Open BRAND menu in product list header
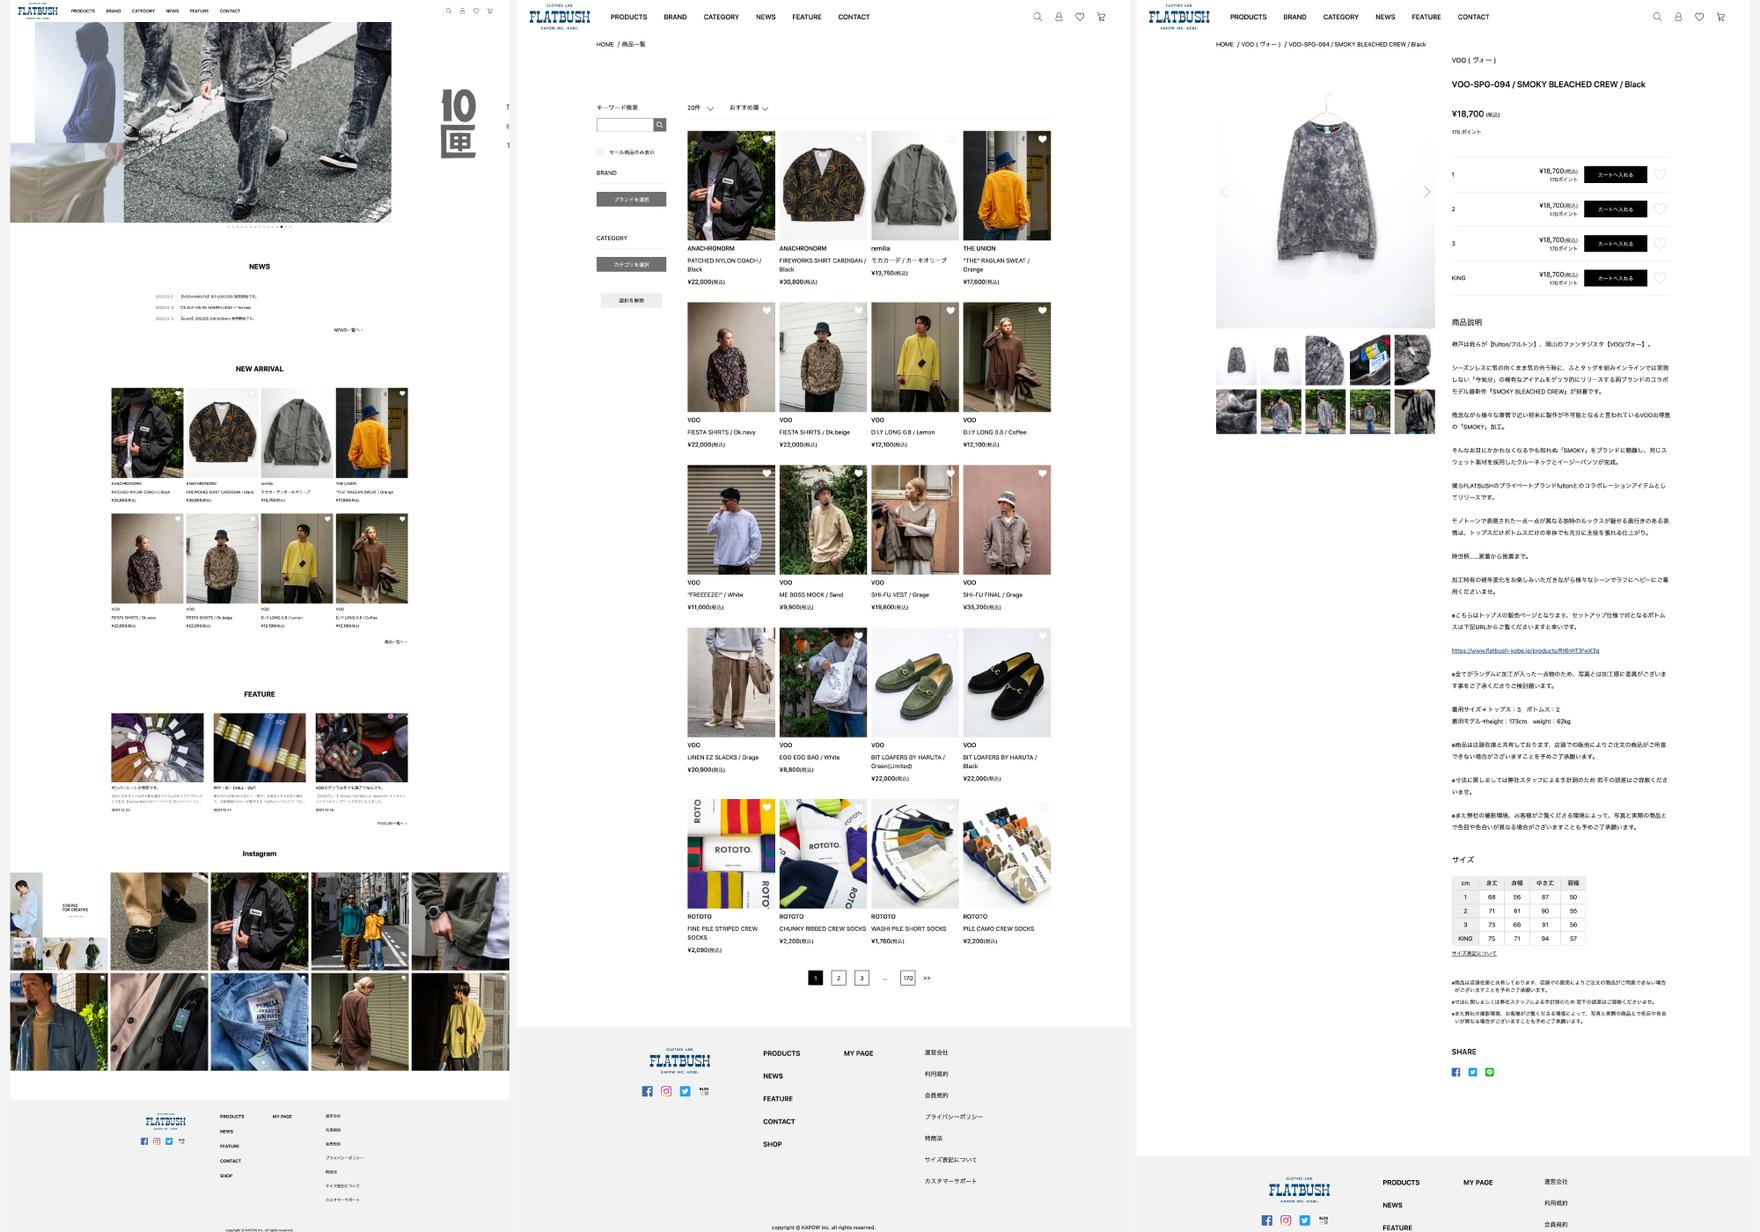The width and height of the screenshot is (1760, 1232). 675,17
